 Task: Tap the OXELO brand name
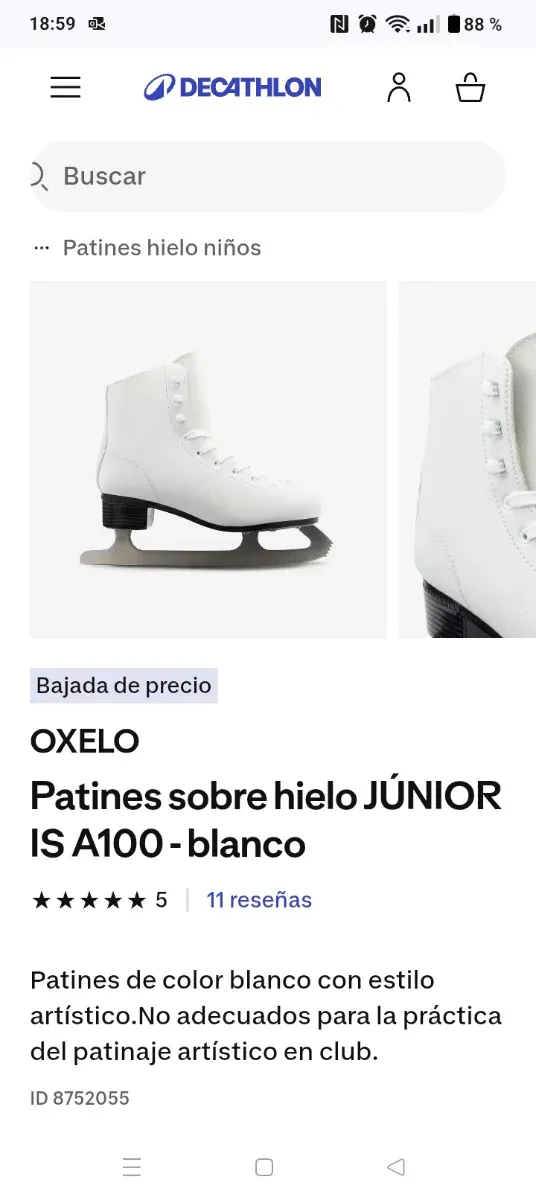pyautogui.click(x=85, y=741)
